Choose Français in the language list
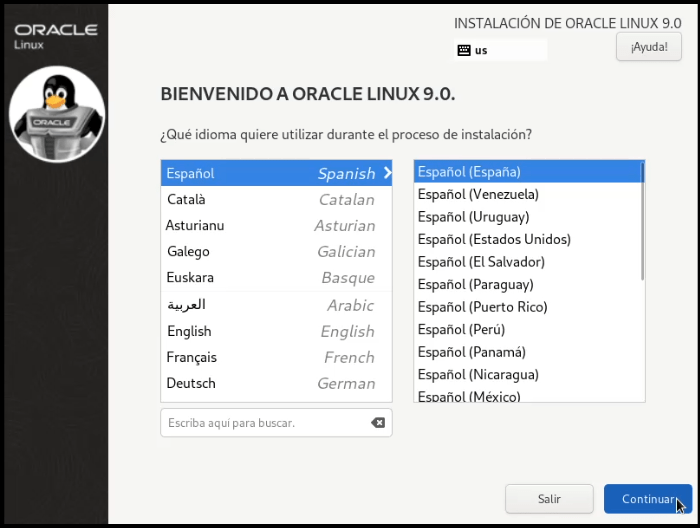Viewport: 700px width, 528px height. 275,357
